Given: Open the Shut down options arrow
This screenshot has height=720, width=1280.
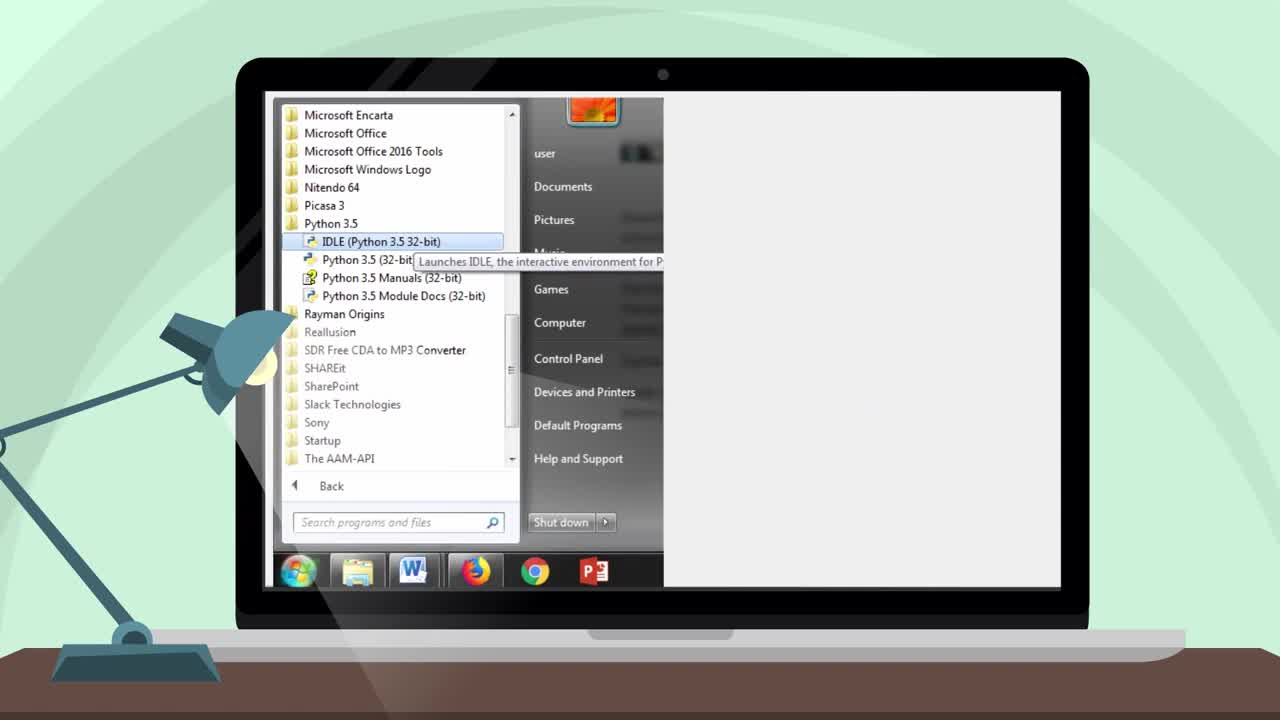Looking at the screenshot, I should [x=606, y=522].
